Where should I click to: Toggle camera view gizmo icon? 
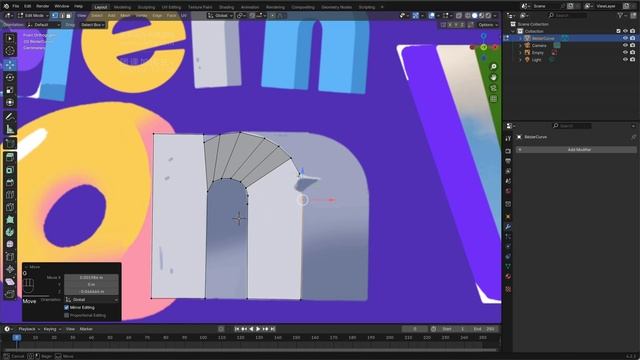[493, 88]
